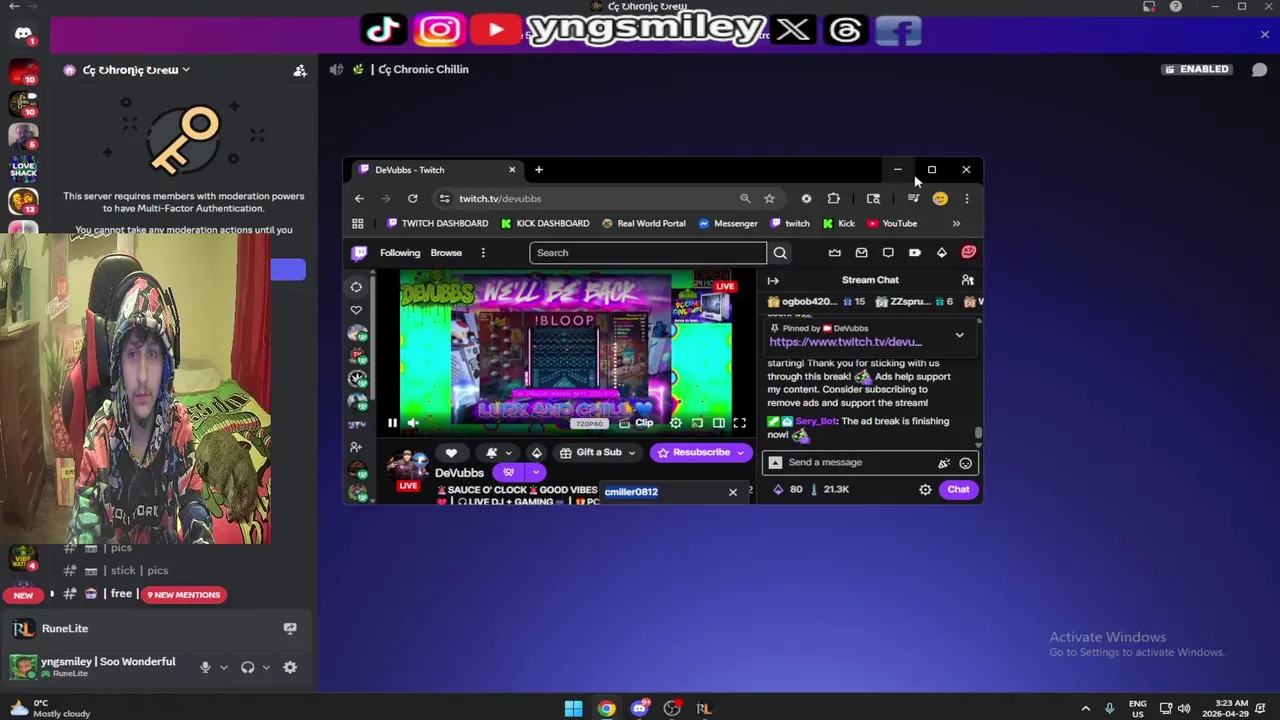Open Chrome extensions puzzle icon

point(833,199)
